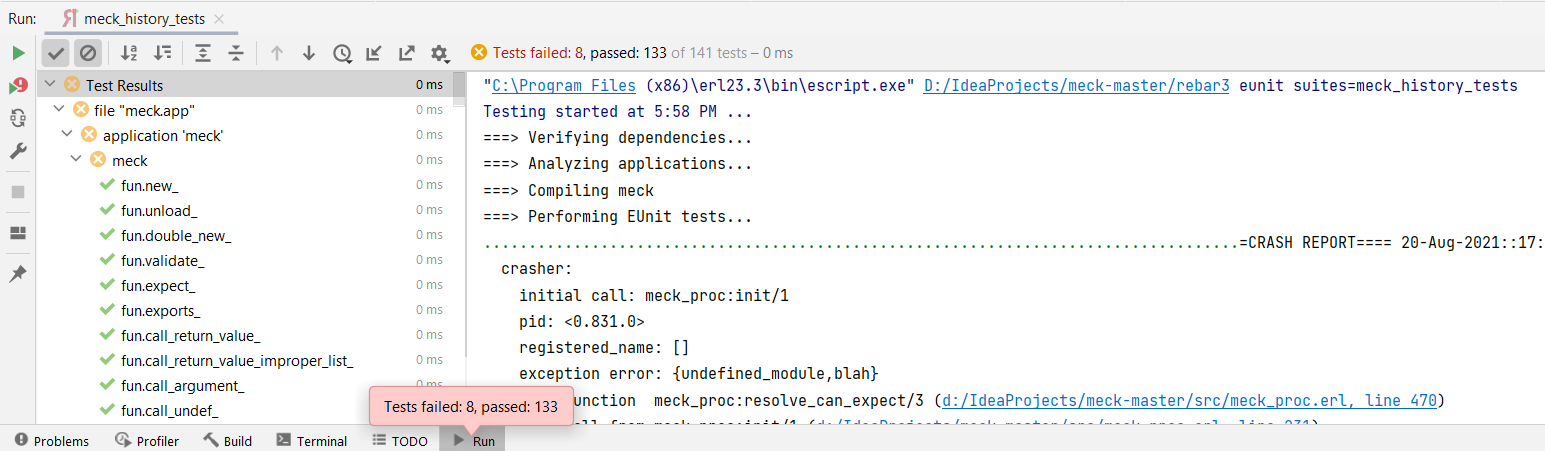Image resolution: width=1545 pixels, height=451 pixels.
Task: Toggle auto-test rerun icon
Action: 18,118
